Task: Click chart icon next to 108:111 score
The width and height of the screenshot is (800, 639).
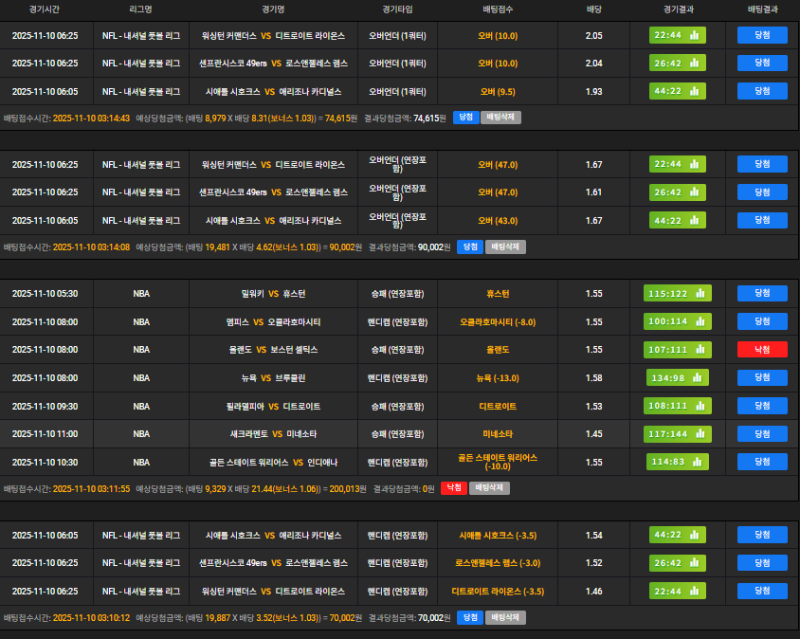Action: (697, 406)
